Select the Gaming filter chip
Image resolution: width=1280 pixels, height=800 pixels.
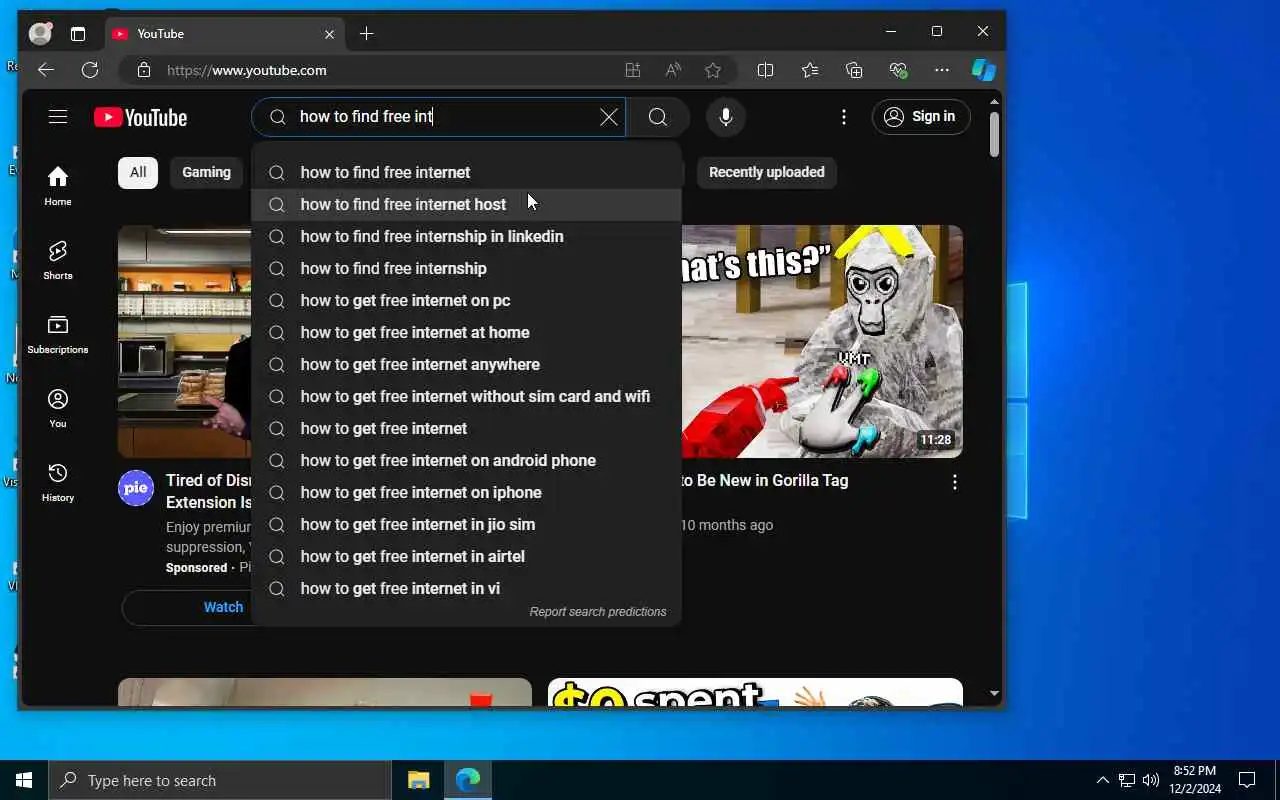(206, 172)
